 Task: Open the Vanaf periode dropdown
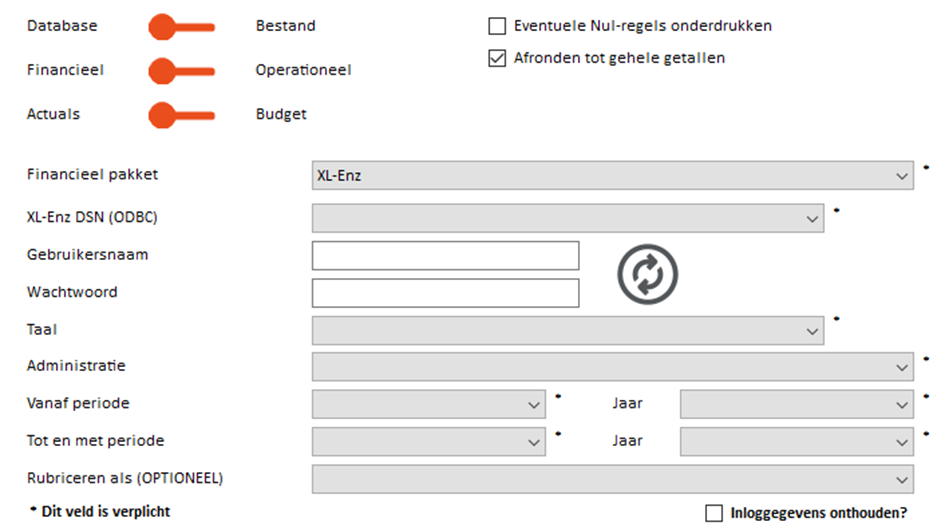pyautogui.click(x=429, y=404)
